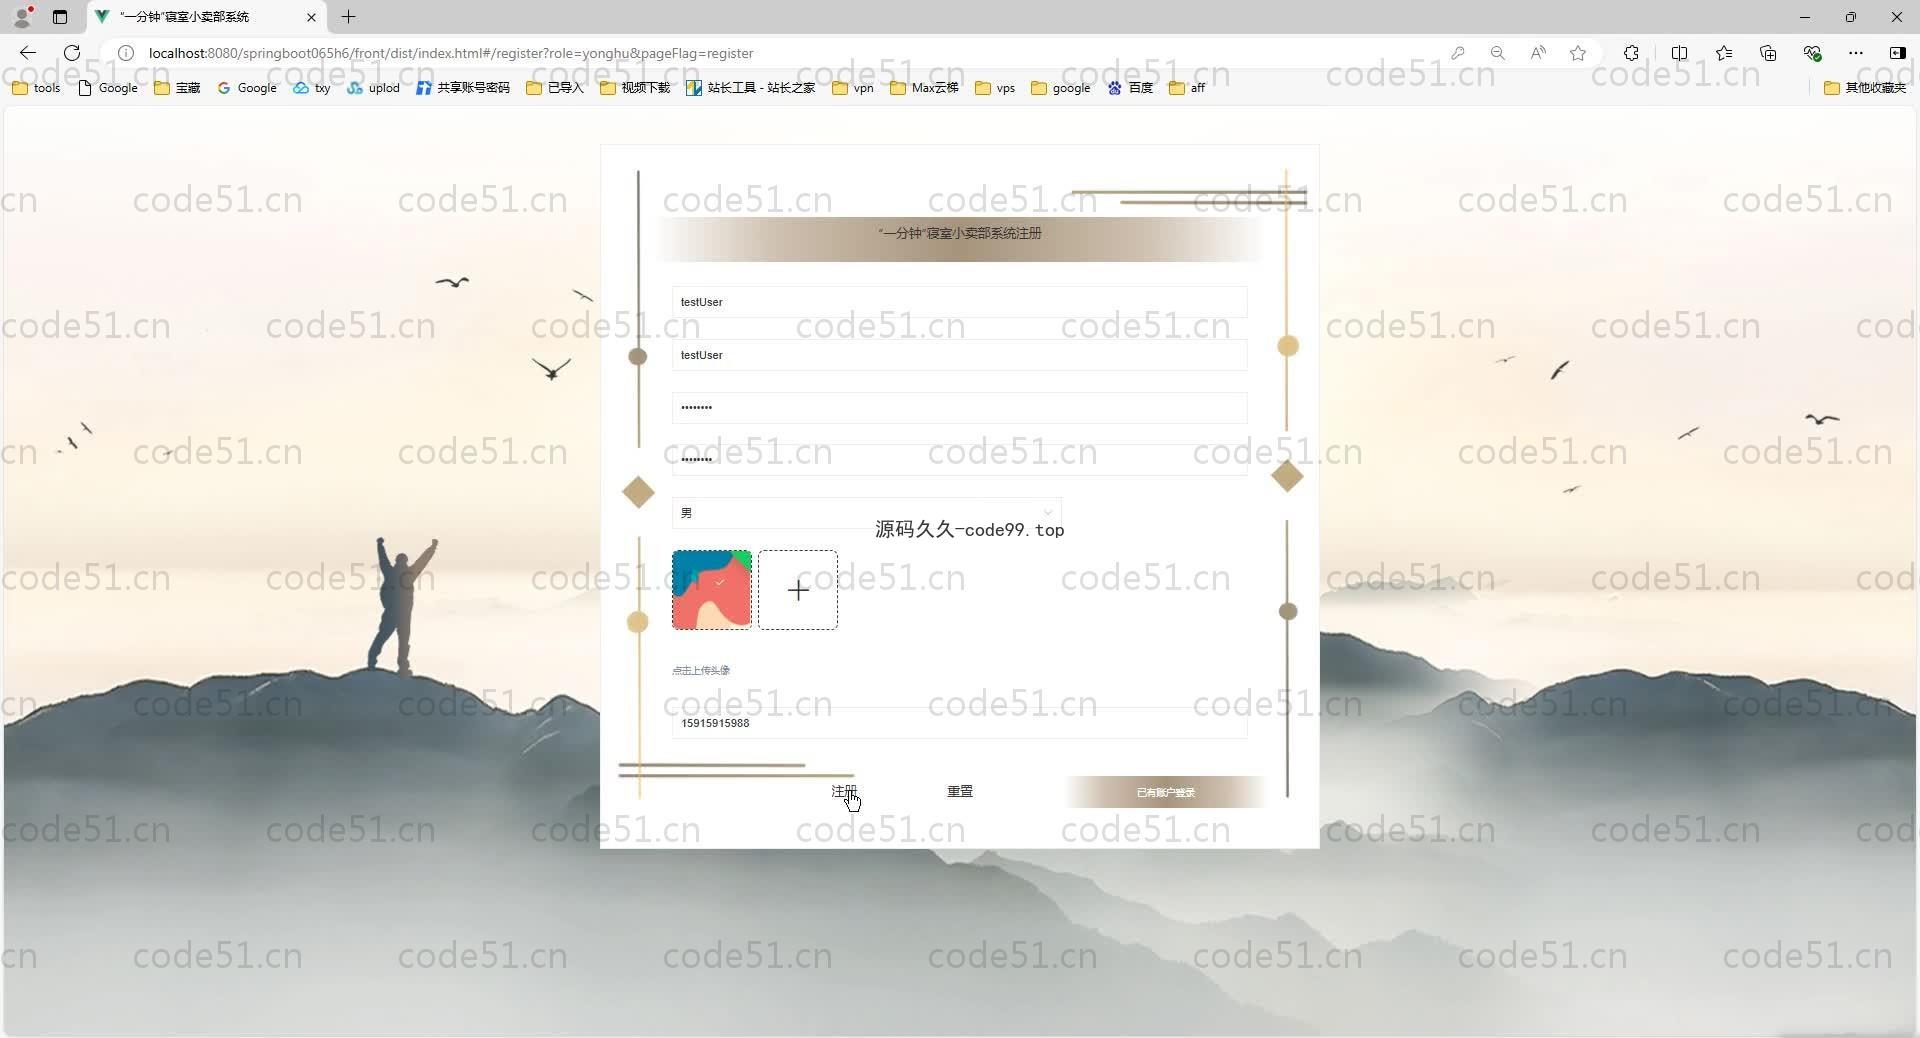This screenshot has height=1038, width=1920.
Task: Open browser settings and more menu
Action: point(1856,53)
